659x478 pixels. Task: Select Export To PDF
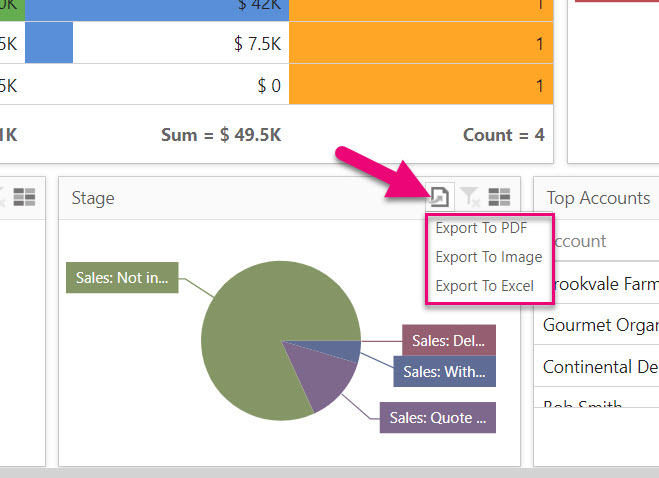click(x=481, y=228)
